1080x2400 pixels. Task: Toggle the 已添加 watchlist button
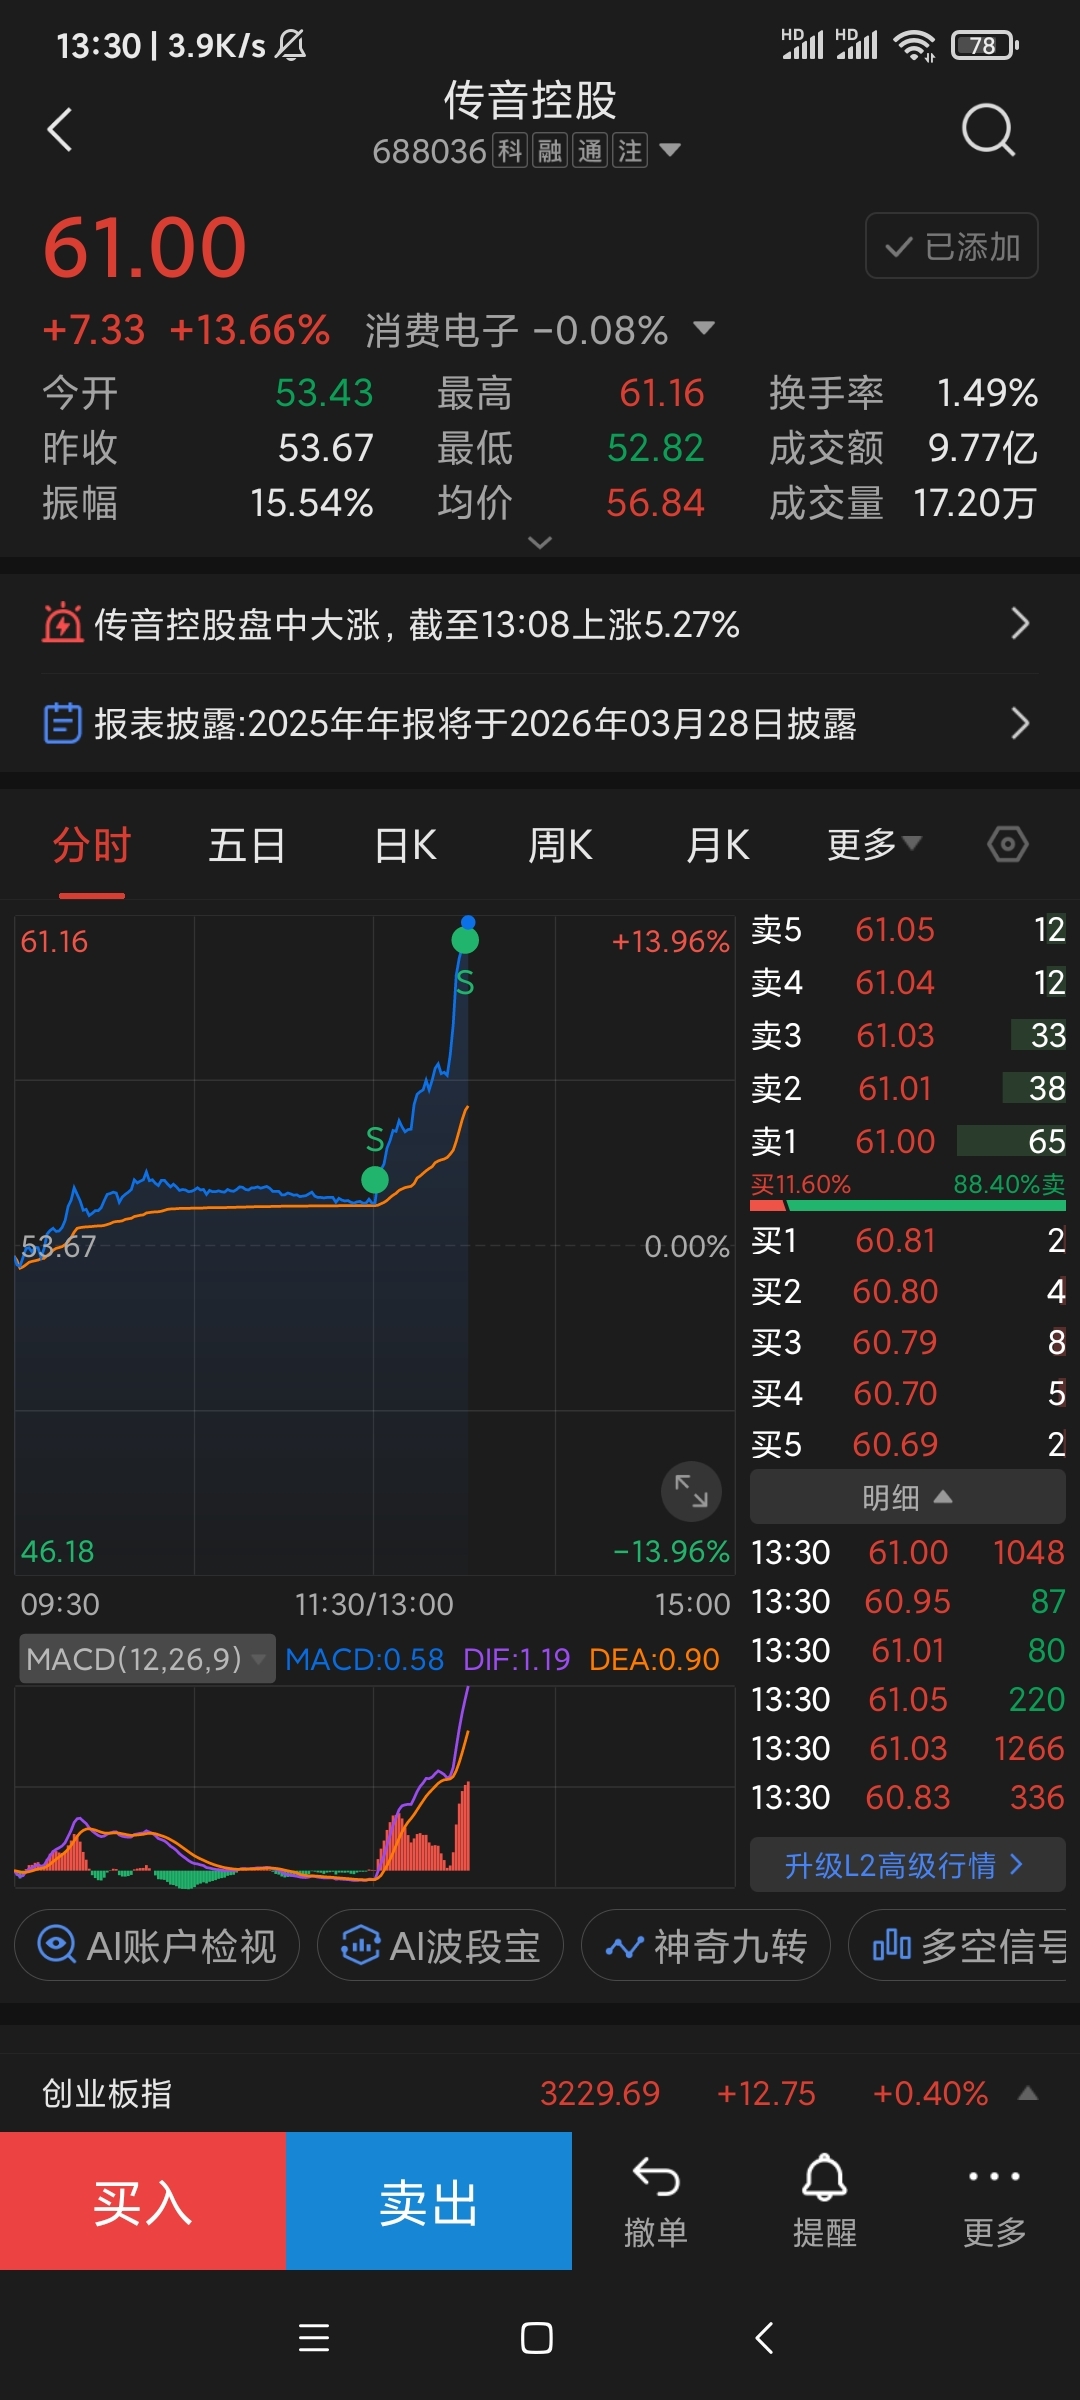951,246
